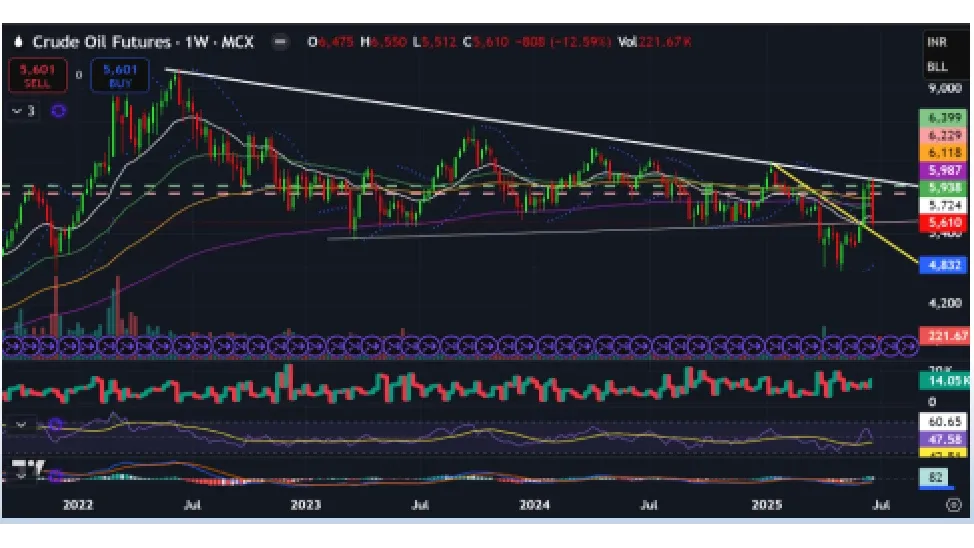Click the open price O 6,475 readout
This screenshot has height=548, width=974.
330,42
